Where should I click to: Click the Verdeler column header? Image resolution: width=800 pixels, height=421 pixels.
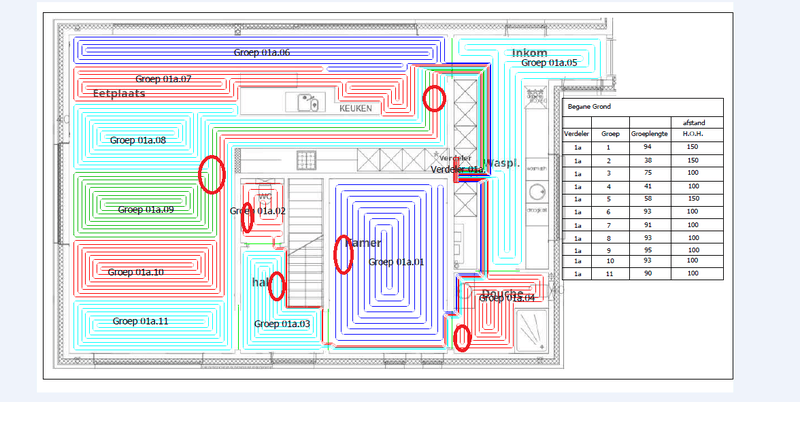tap(577, 134)
